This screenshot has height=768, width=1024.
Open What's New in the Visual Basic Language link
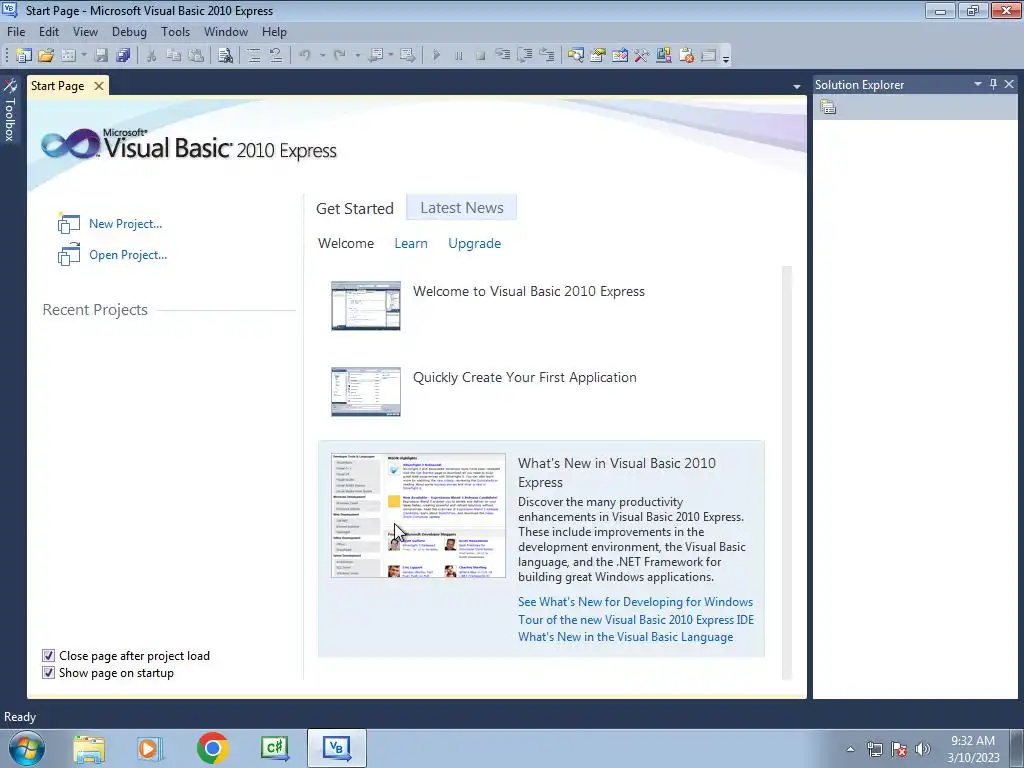626,637
